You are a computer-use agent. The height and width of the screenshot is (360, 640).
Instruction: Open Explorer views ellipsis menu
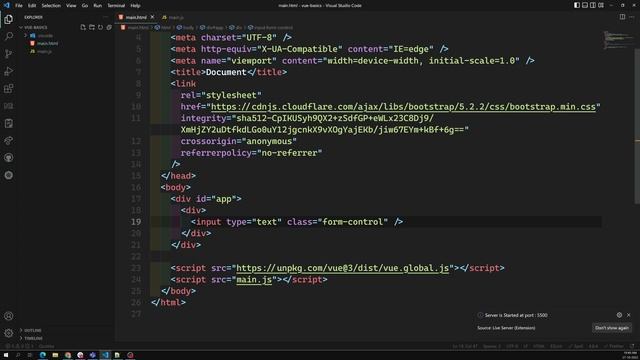(x=105, y=17)
